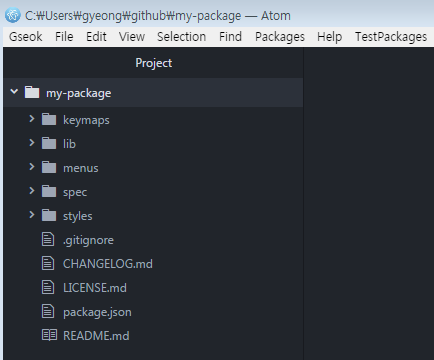Open the Packages menu
The width and height of the screenshot is (434, 360).
tap(280, 37)
